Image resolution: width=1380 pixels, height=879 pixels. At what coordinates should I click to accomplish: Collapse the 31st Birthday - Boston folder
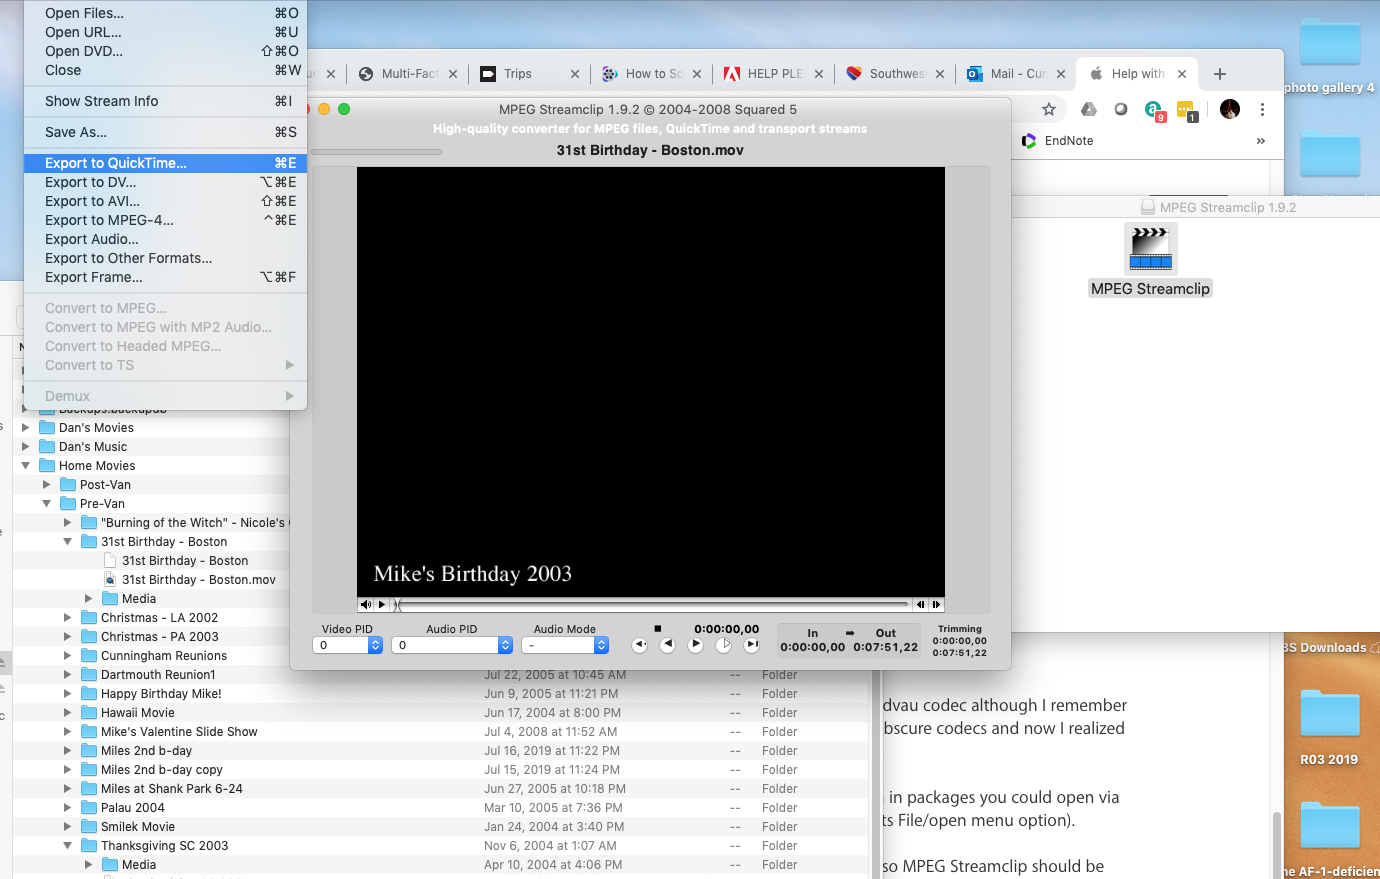(68, 542)
